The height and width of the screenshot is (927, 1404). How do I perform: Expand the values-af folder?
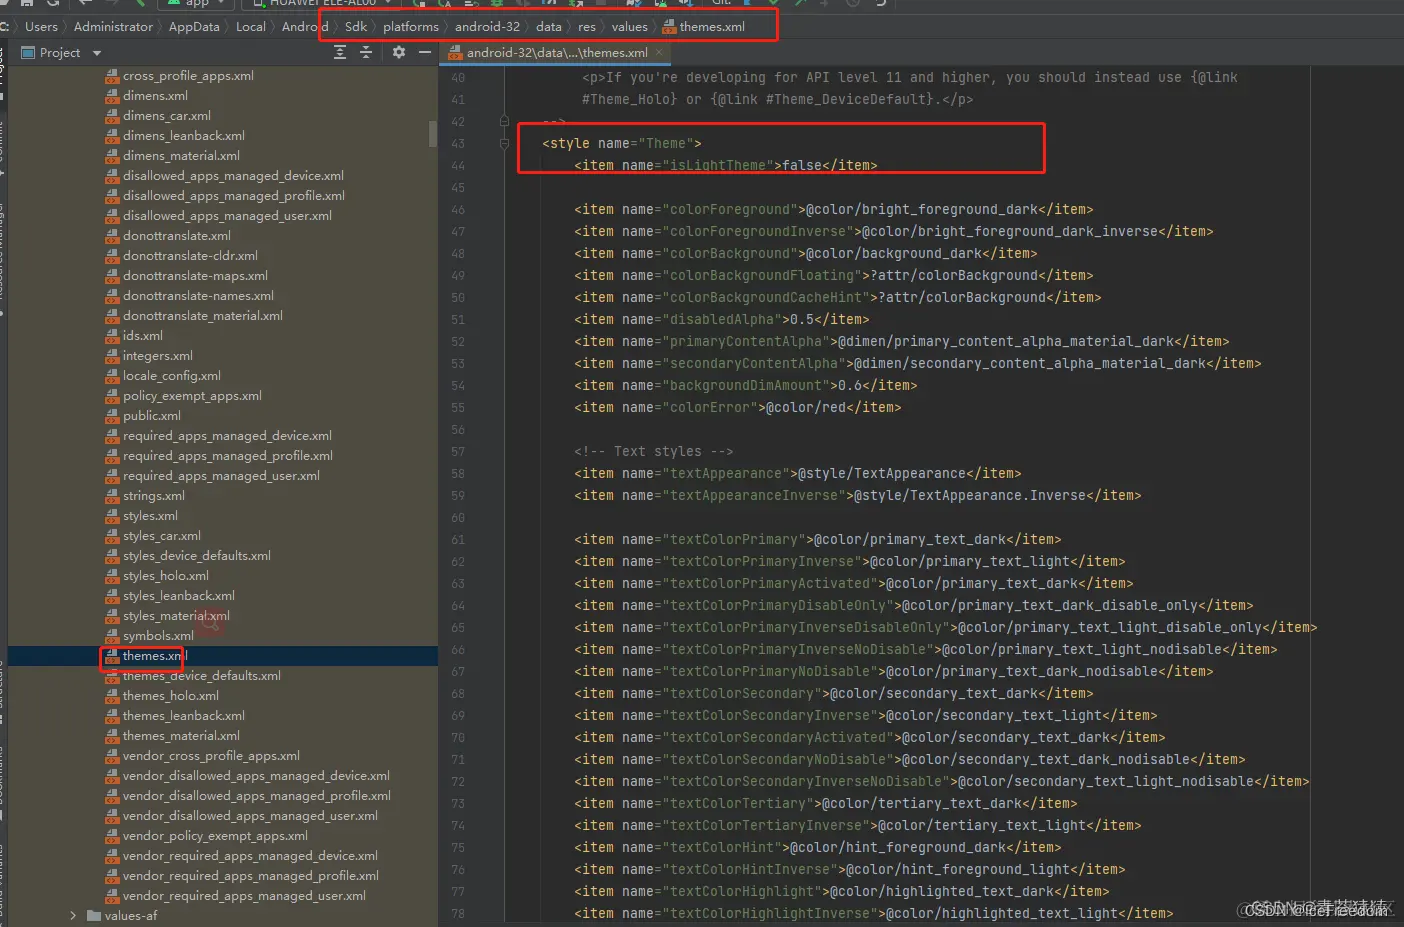coord(73,916)
